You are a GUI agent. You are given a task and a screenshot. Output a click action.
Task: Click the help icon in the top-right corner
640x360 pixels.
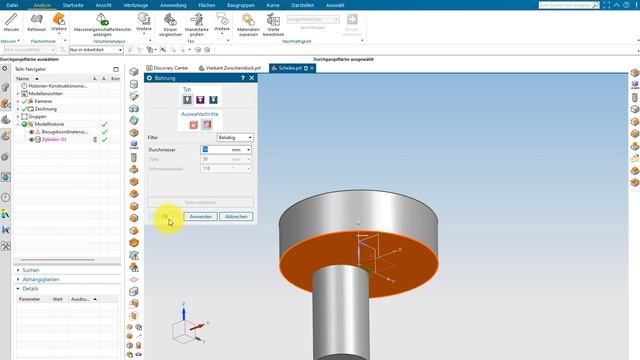click(x=626, y=5)
